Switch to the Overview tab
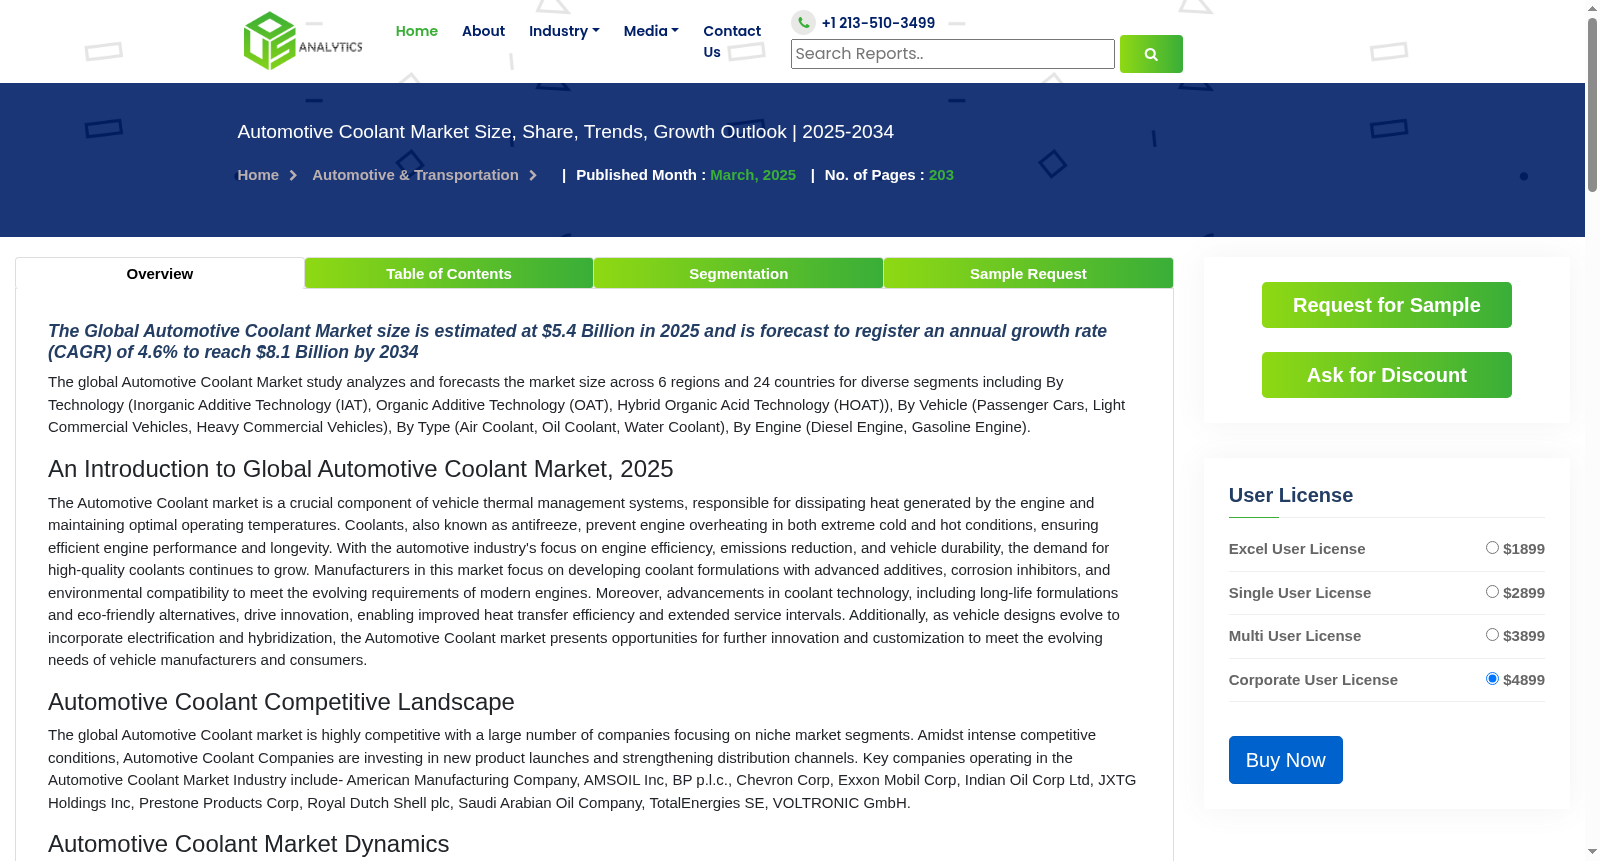Image resolution: width=1600 pixels, height=861 pixels. (160, 274)
